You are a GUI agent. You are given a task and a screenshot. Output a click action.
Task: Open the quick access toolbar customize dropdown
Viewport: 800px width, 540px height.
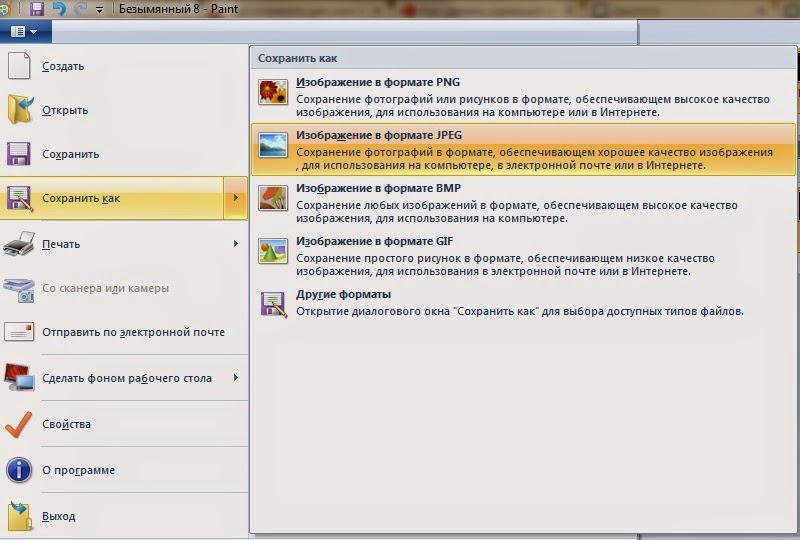[x=99, y=10]
